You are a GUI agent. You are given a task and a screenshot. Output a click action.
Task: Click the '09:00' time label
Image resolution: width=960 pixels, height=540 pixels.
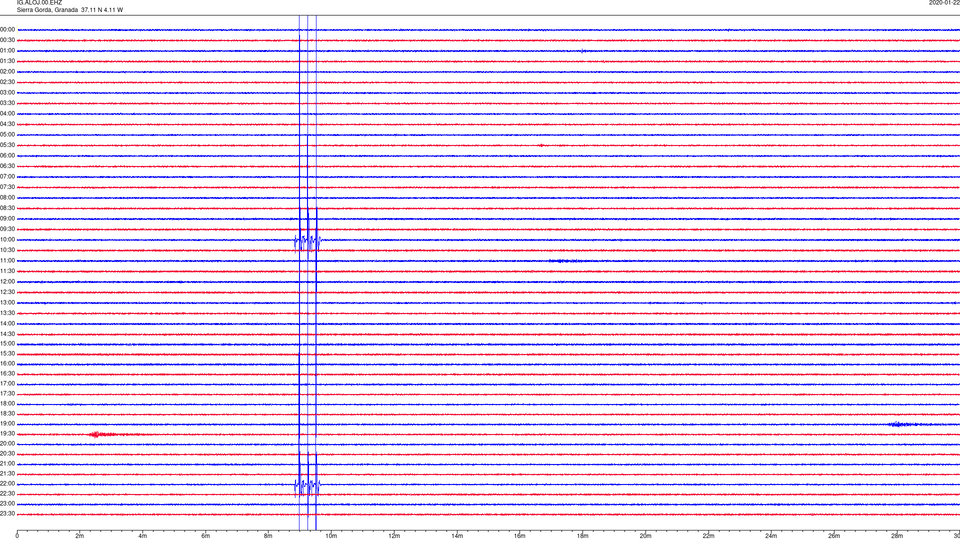(8, 219)
